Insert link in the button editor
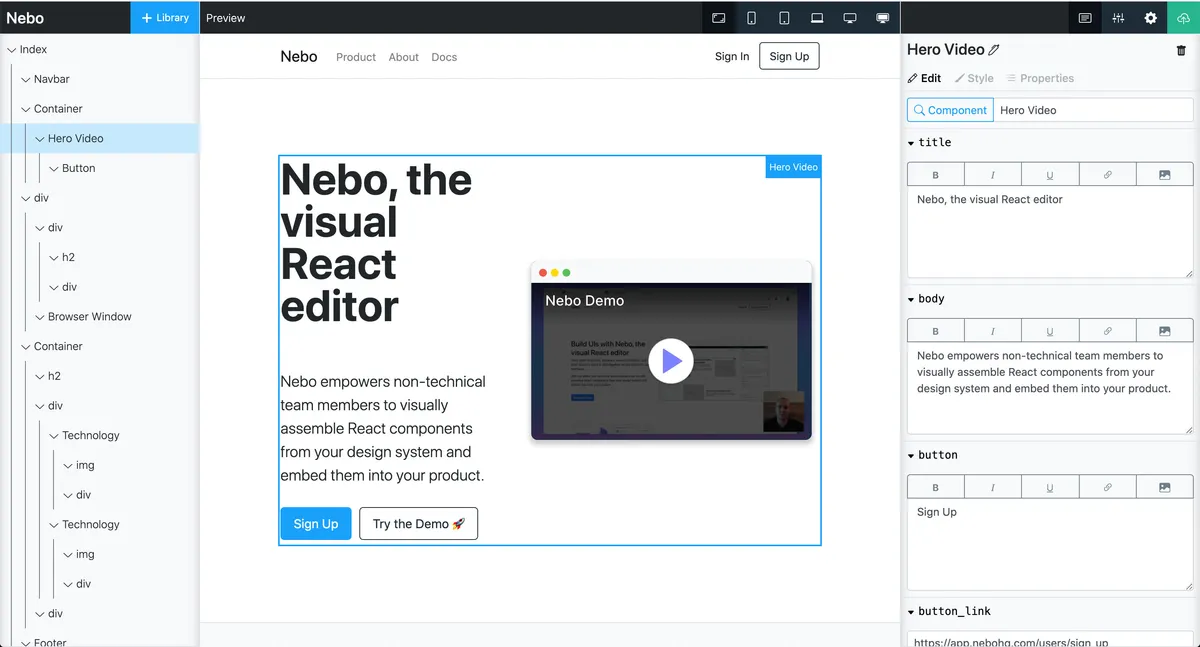This screenshot has width=1200, height=647. [1107, 487]
